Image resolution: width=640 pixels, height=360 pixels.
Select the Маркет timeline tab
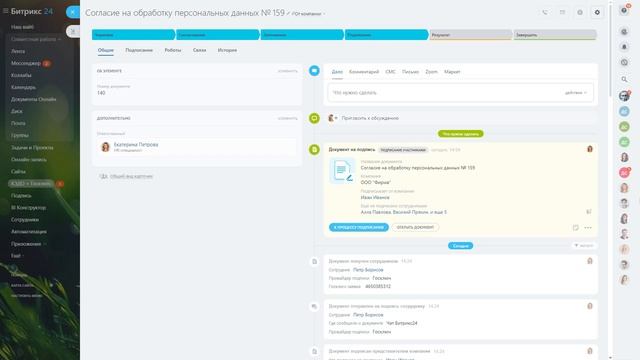point(452,72)
